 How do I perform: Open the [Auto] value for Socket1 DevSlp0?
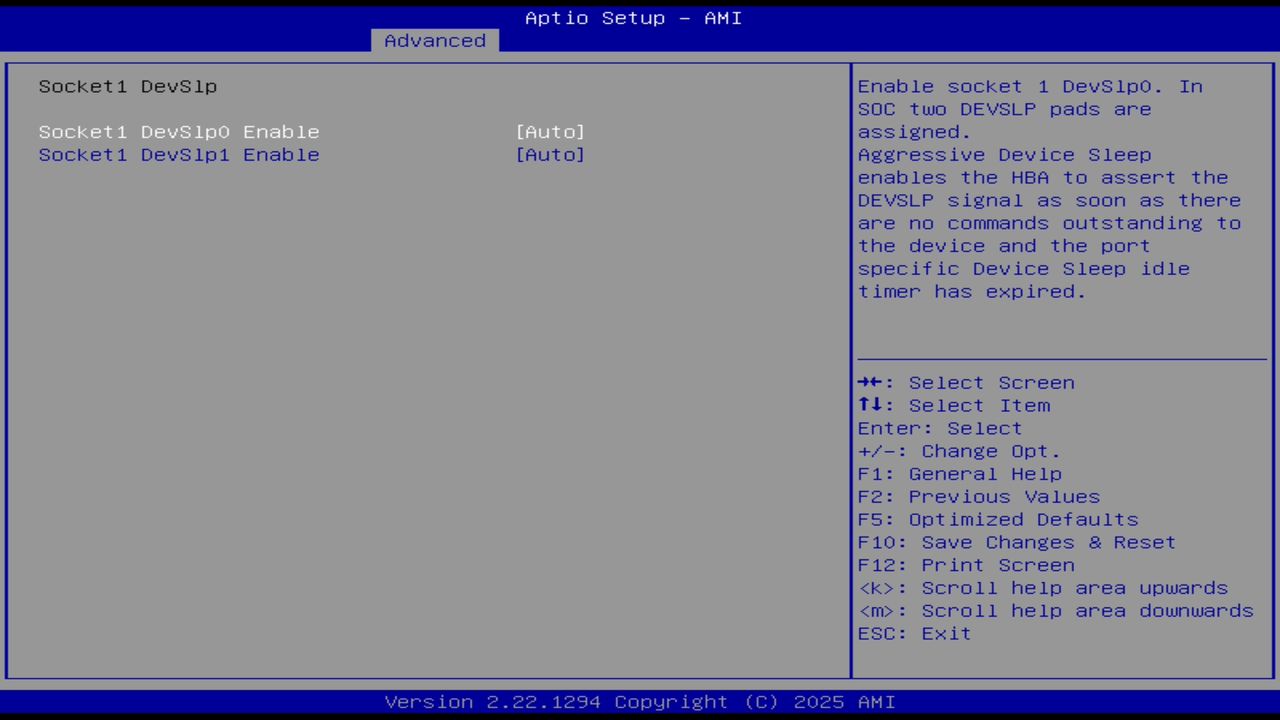pyautogui.click(x=550, y=131)
